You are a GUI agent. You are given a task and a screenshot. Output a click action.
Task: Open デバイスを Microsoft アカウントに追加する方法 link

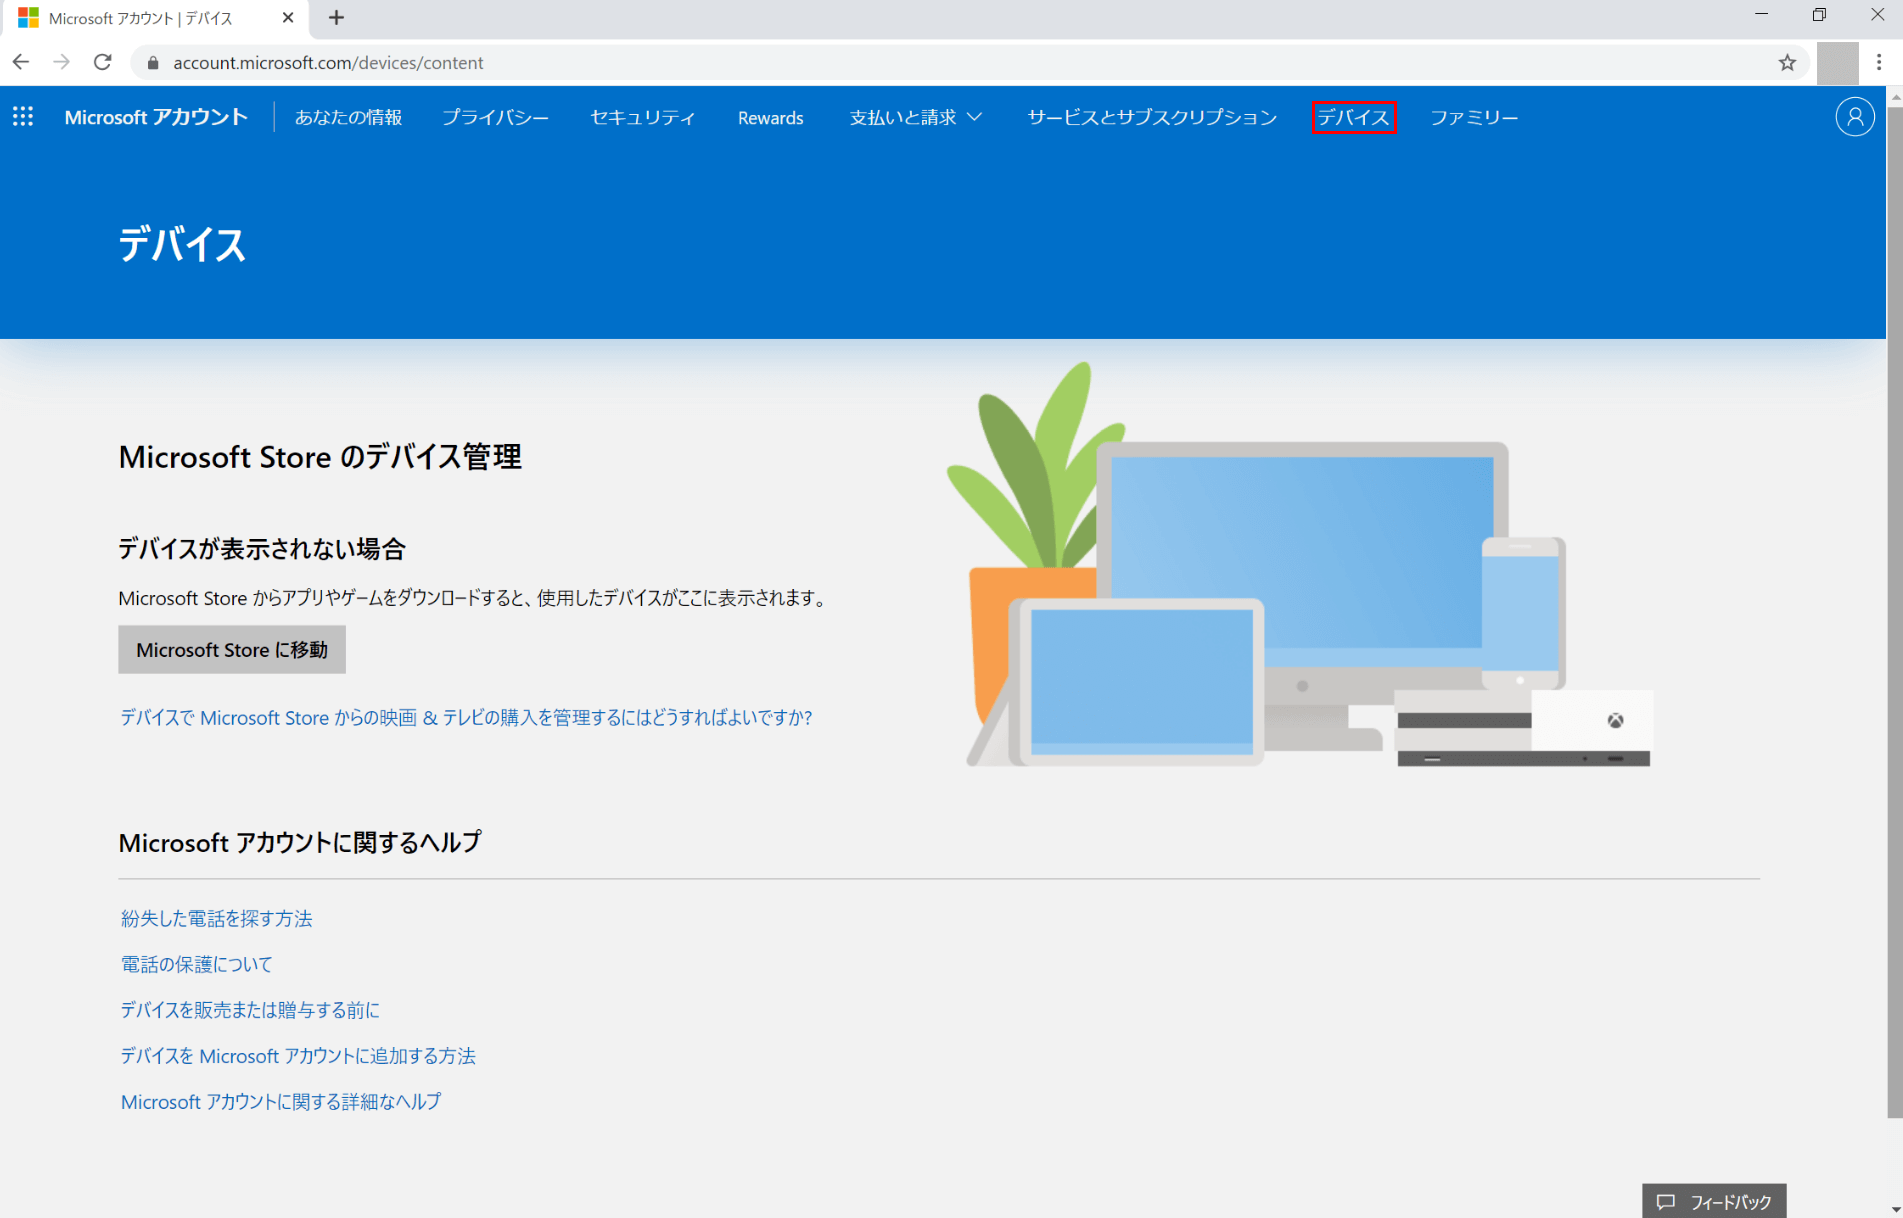pyautogui.click(x=298, y=1056)
